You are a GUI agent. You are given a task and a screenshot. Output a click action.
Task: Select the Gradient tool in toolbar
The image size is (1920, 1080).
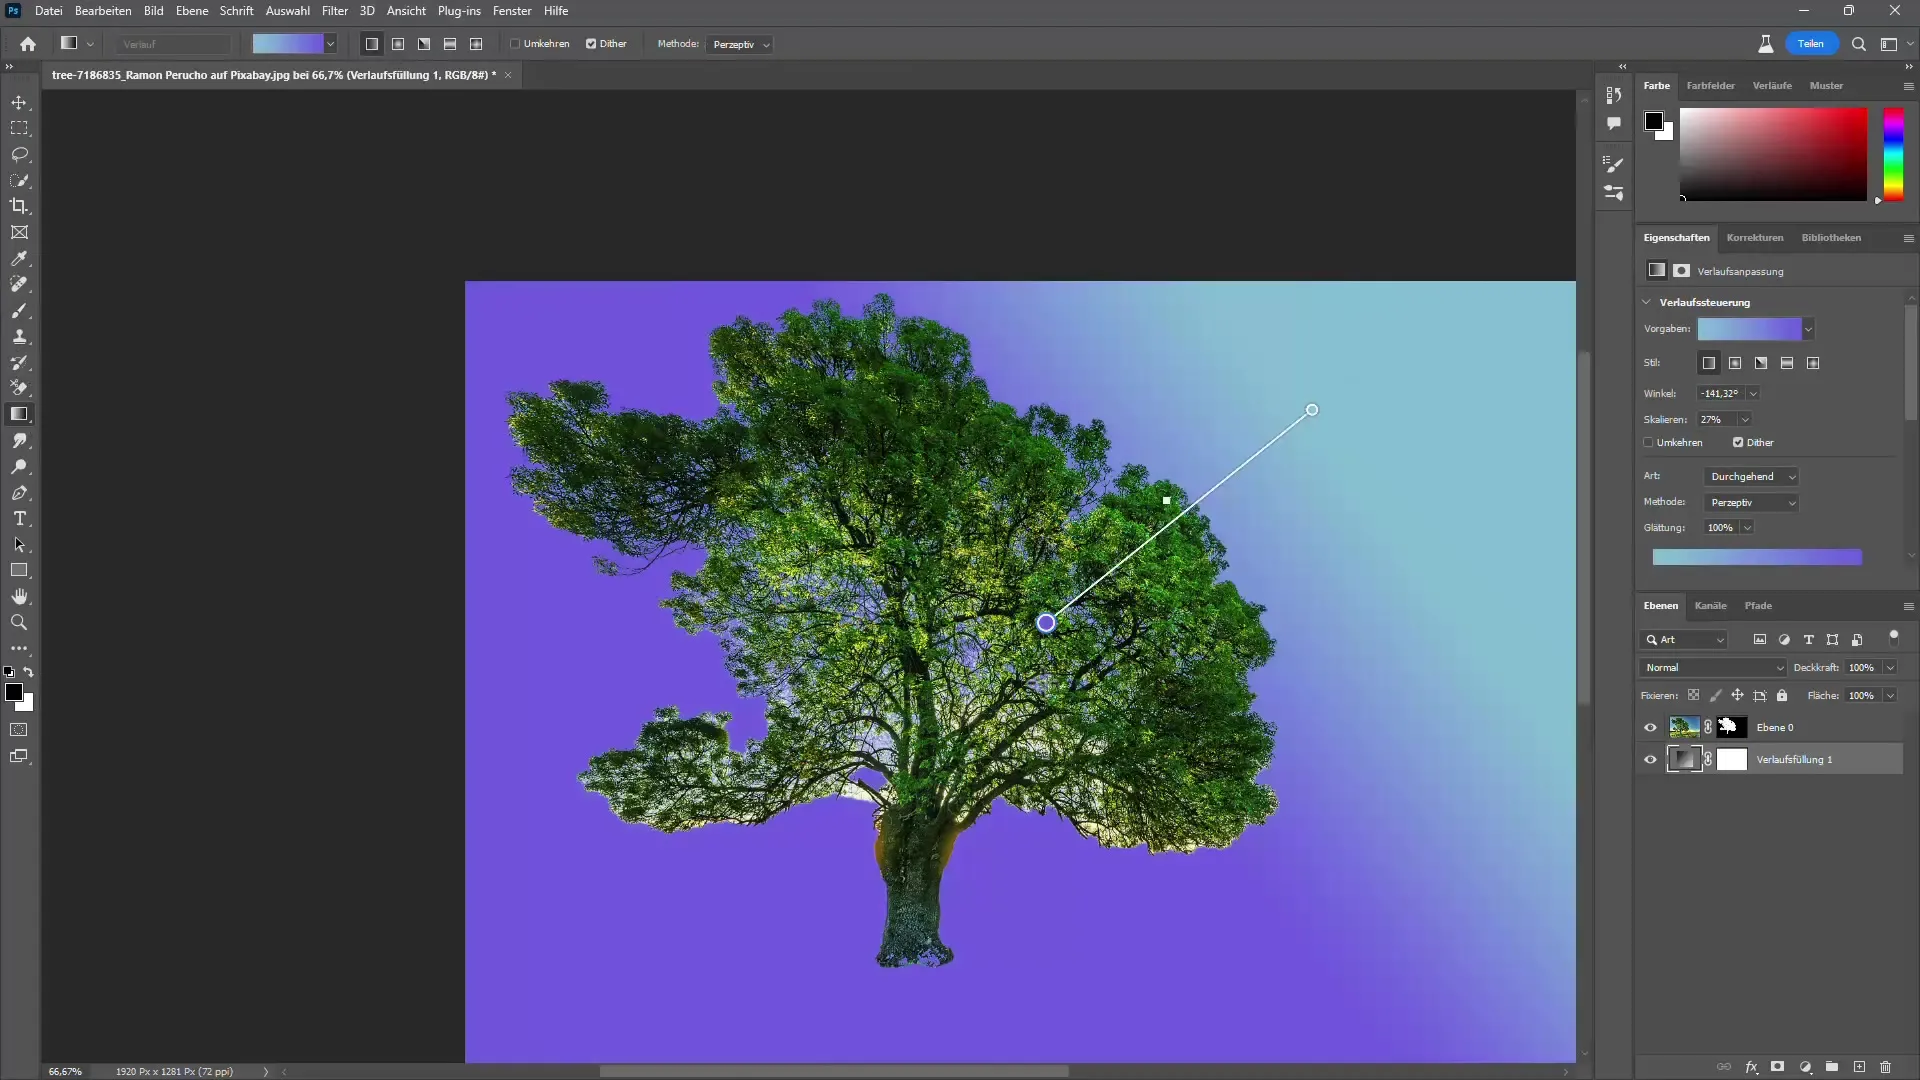(20, 414)
